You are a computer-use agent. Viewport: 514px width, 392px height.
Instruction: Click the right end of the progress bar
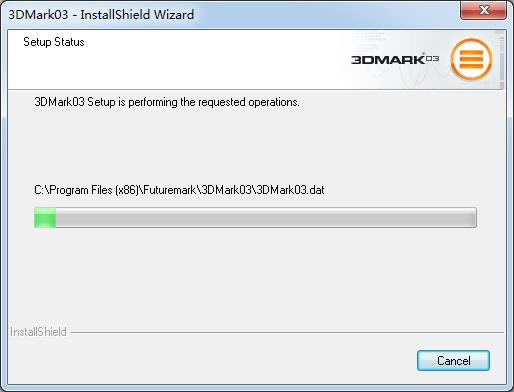pyautogui.click(x=474, y=217)
